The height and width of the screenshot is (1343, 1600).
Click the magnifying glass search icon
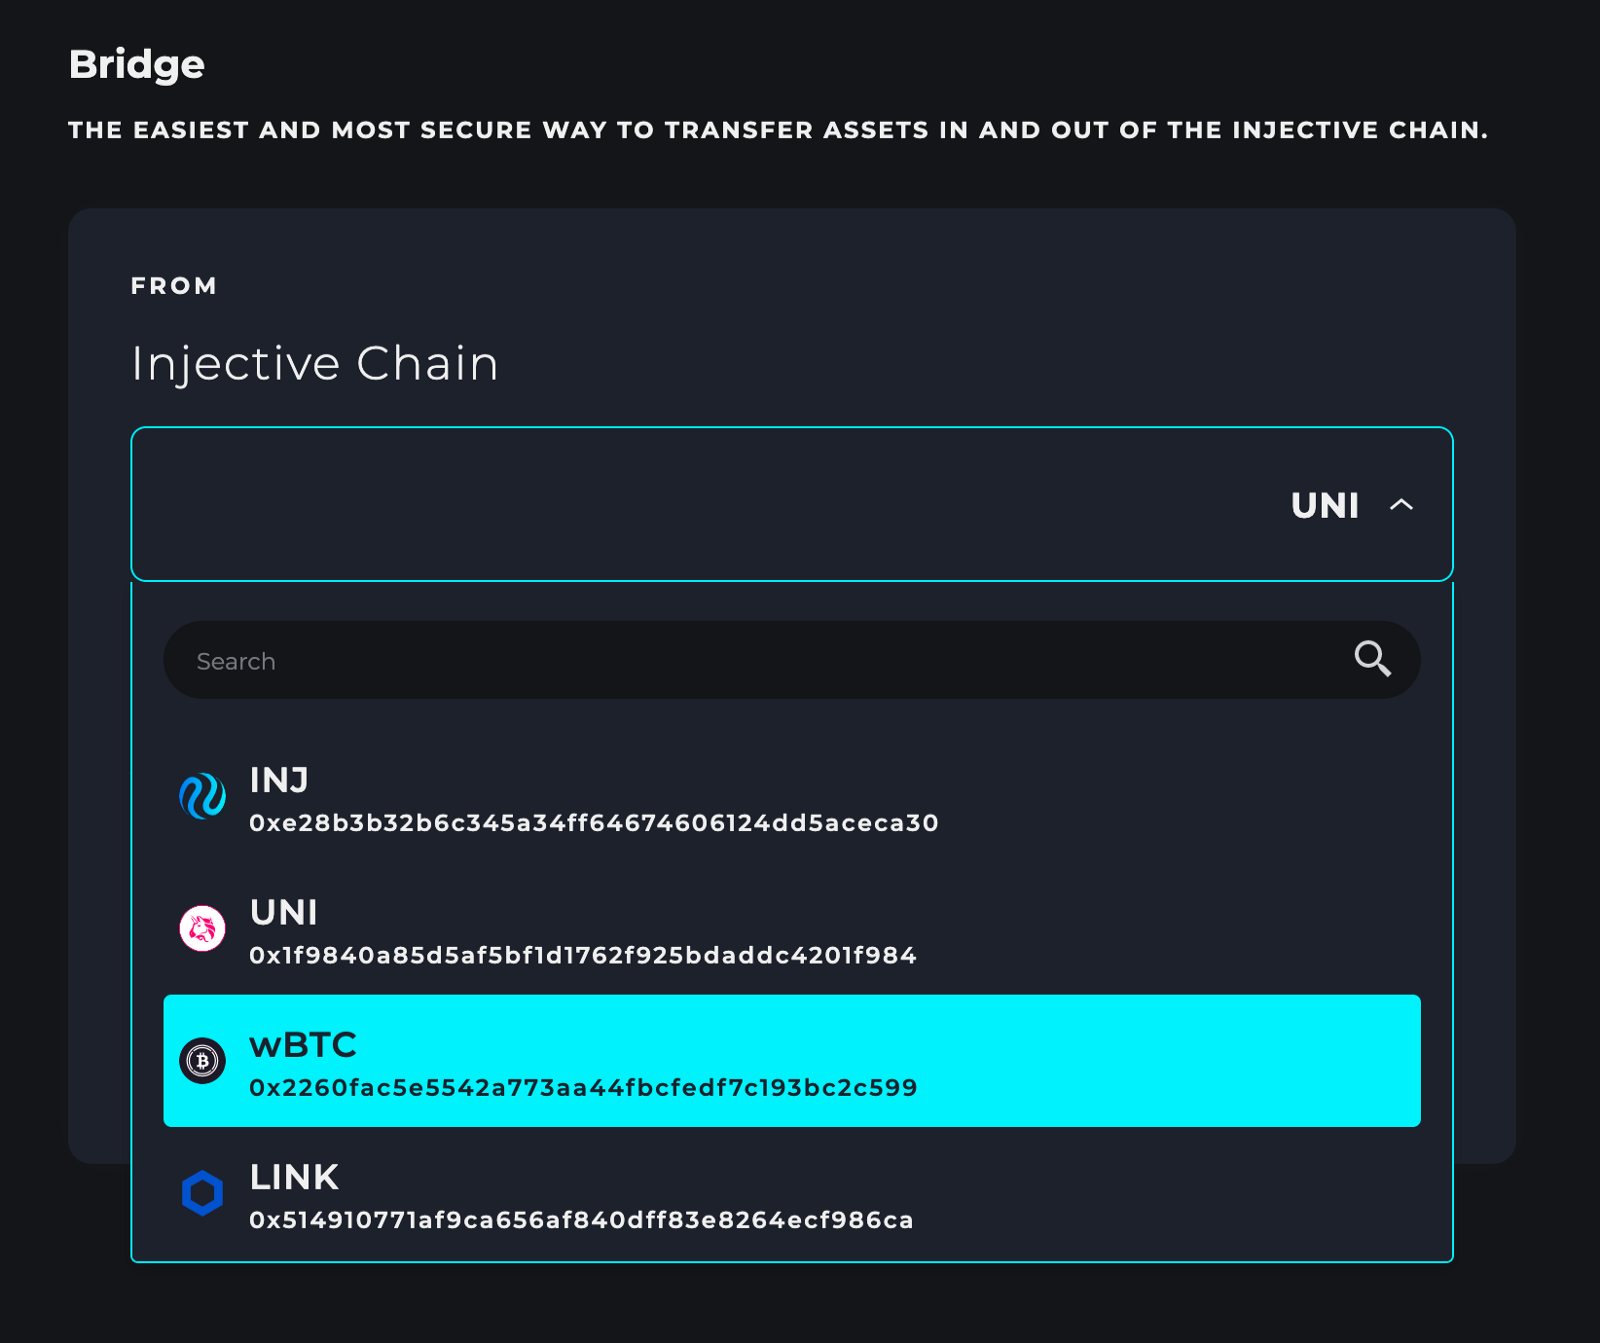[1372, 659]
